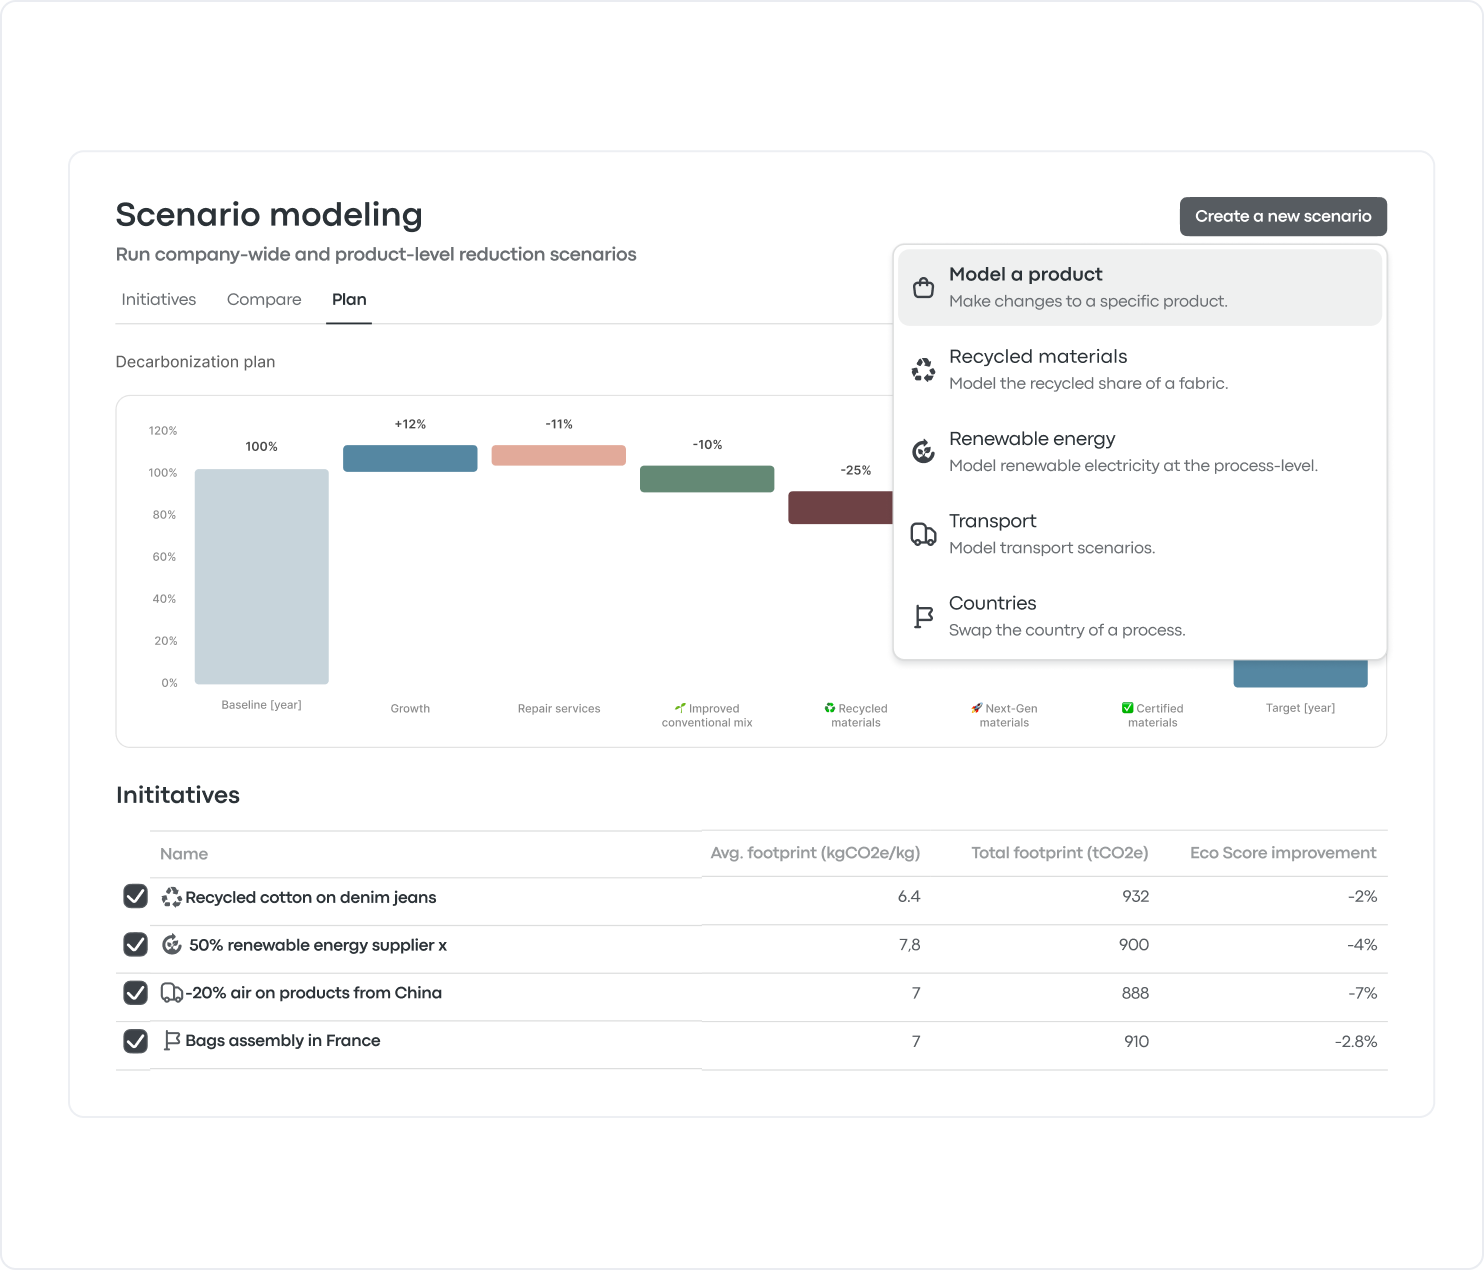Click recycle icon in Recycled cotton row
Screen dimensions: 1484x1270
click(172, 898)
